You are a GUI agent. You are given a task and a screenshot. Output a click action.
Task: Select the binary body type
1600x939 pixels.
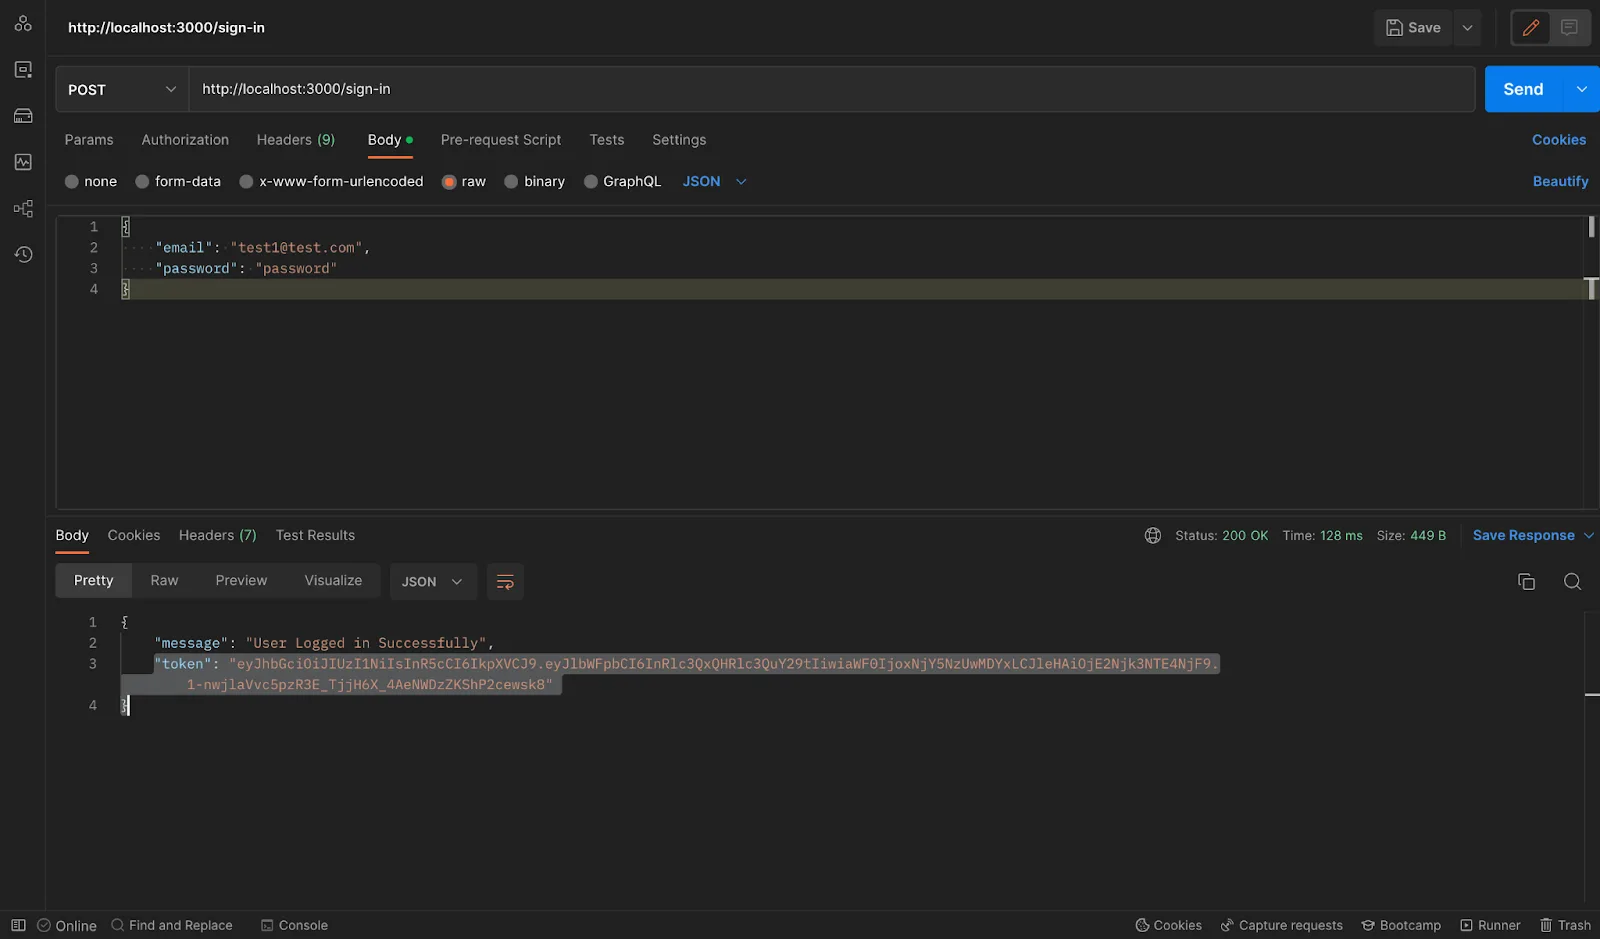[x=535, y=181]
